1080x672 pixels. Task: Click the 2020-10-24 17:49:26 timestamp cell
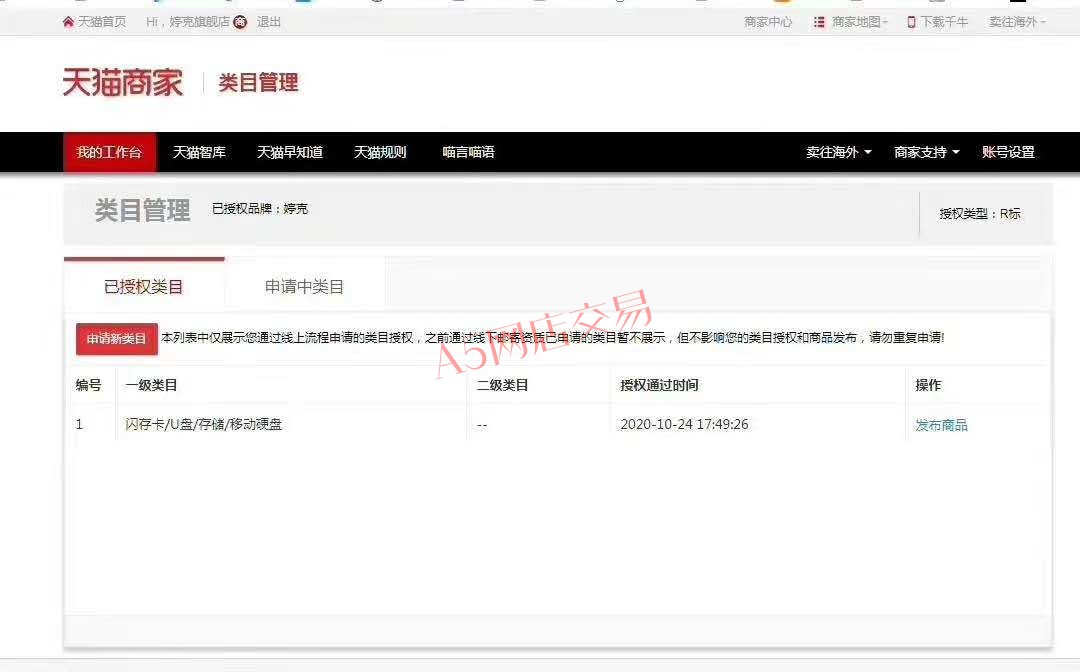684,425
